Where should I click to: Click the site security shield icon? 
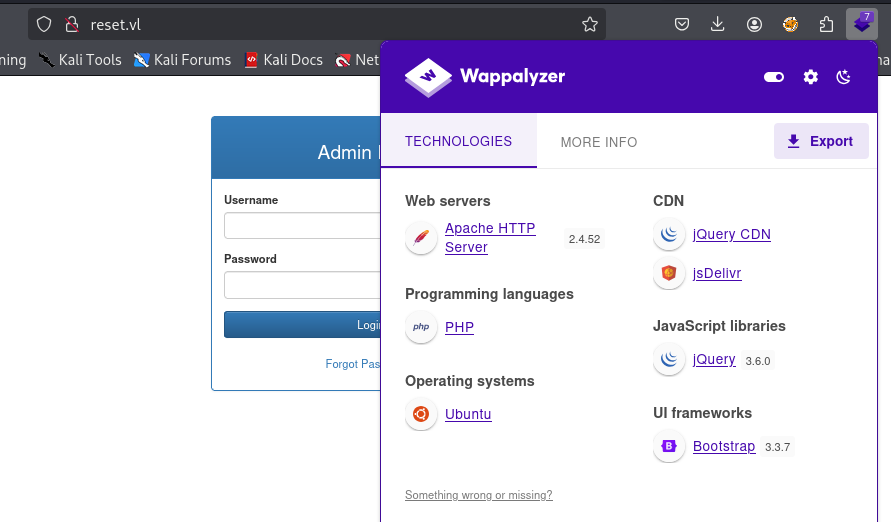(44, 24)
